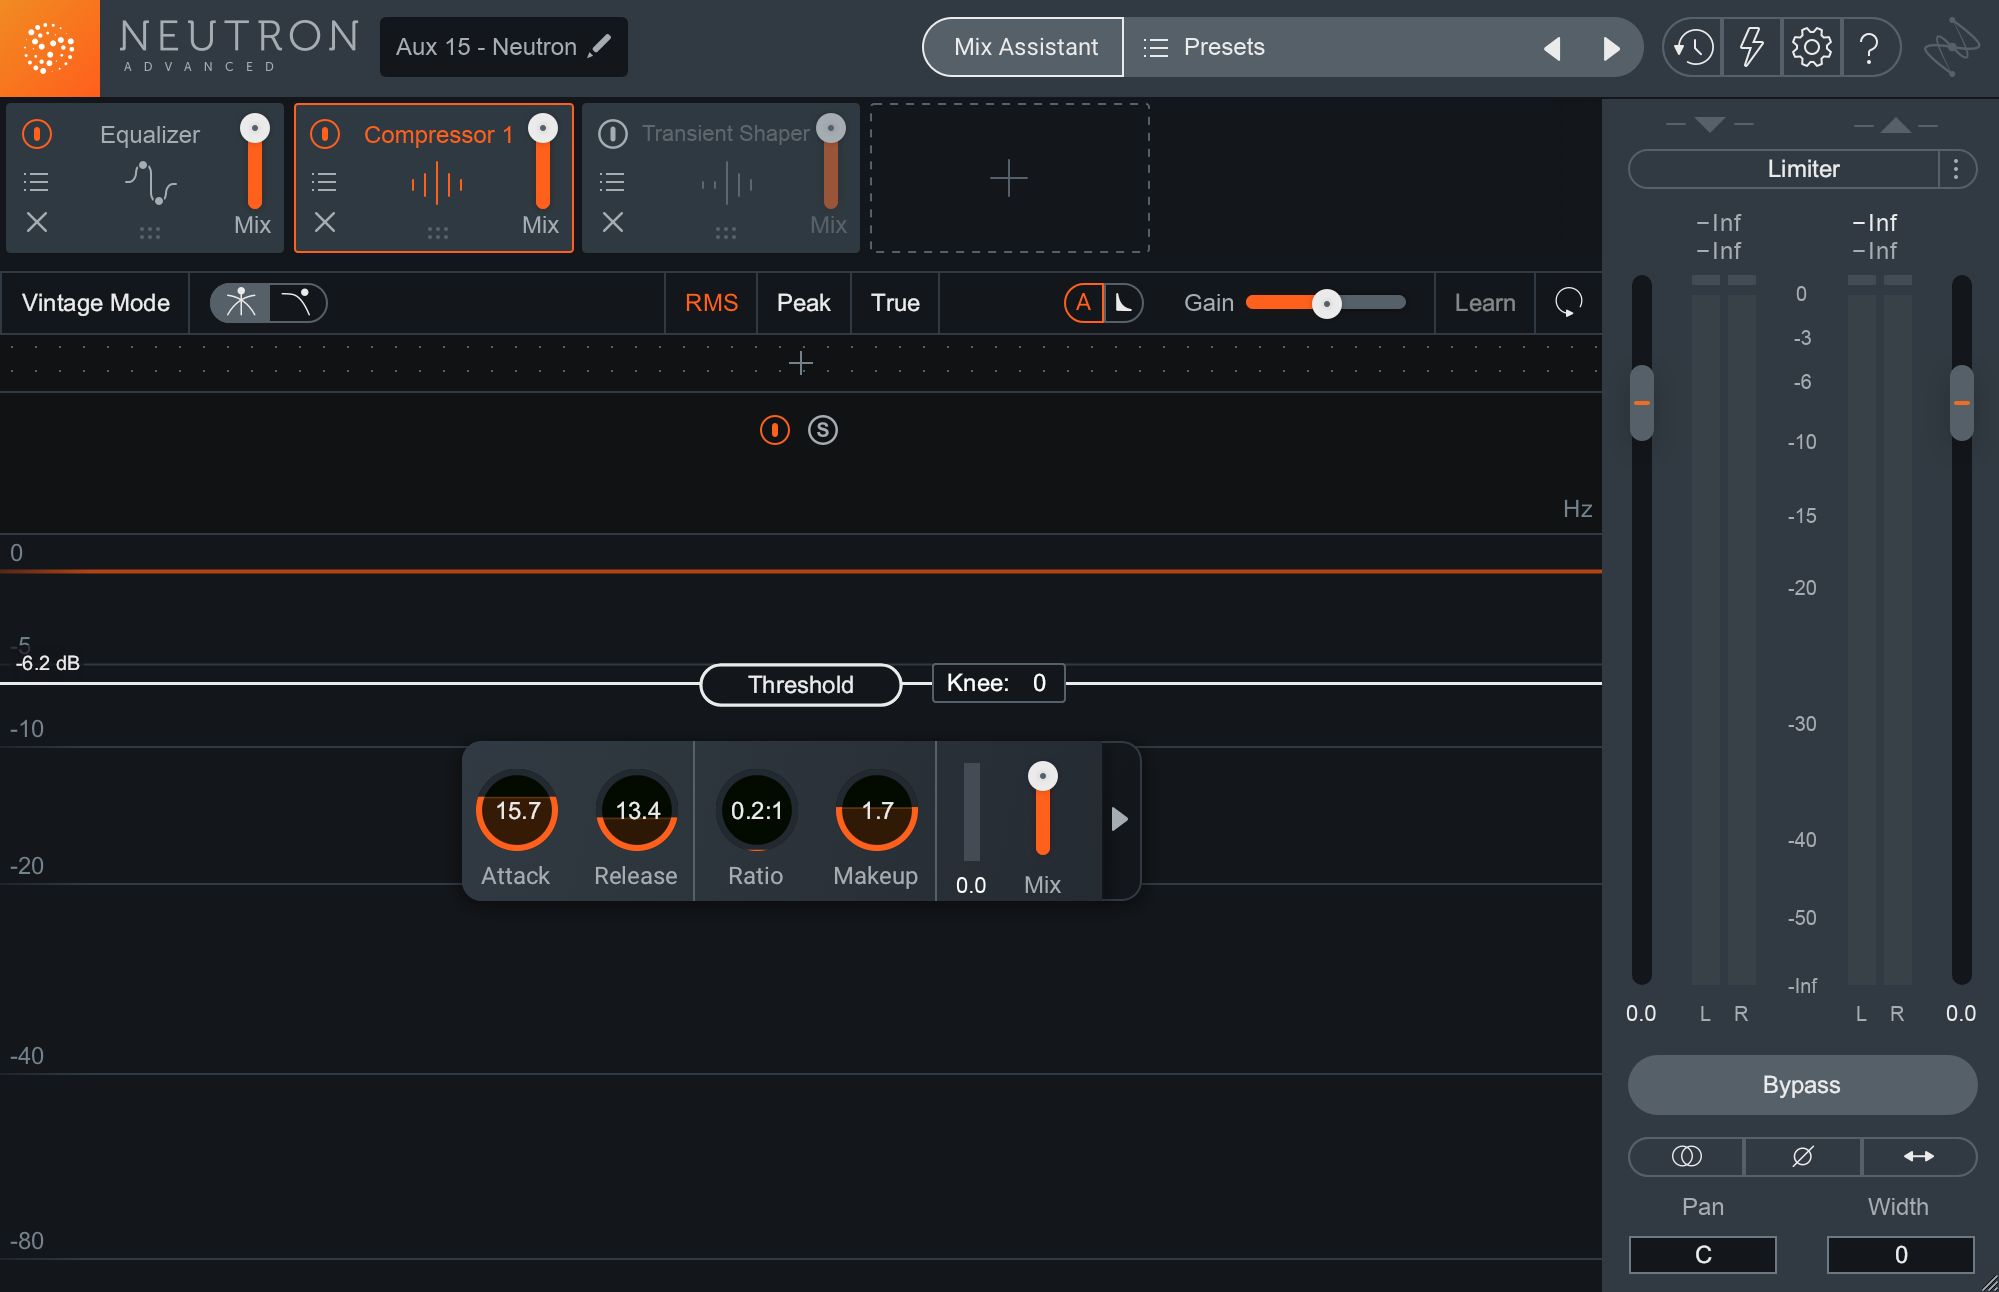Select the Compressor 1 module tab

click(434, 178)
